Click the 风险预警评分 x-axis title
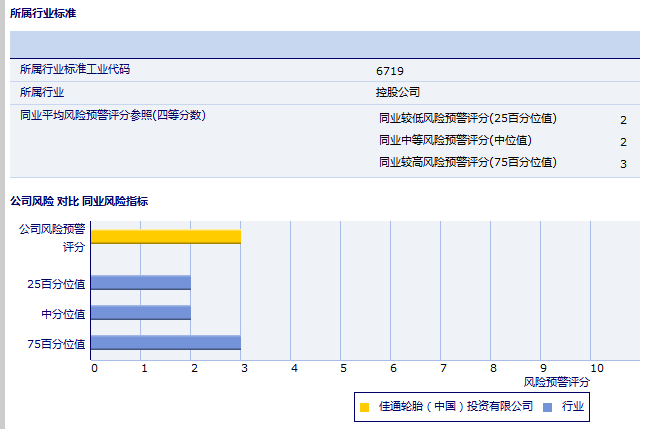The image size is (666, 429). [557, 382]
